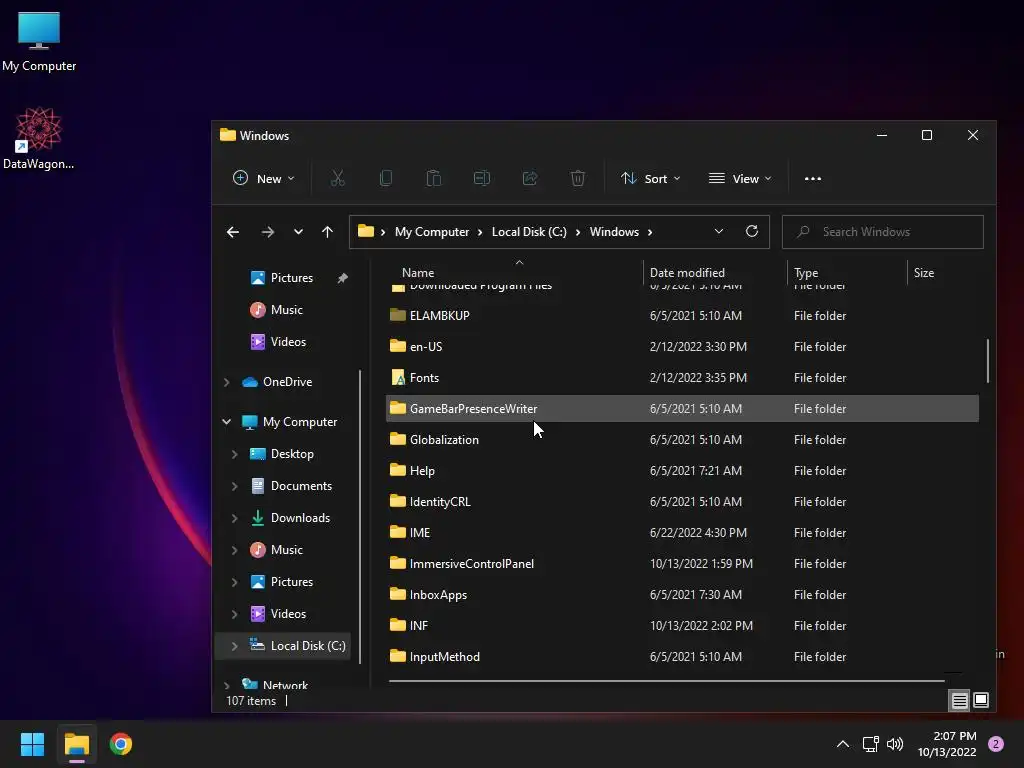Open recent locations dropdown arrow
1024x768 pixels.
(x=298, y=232)
